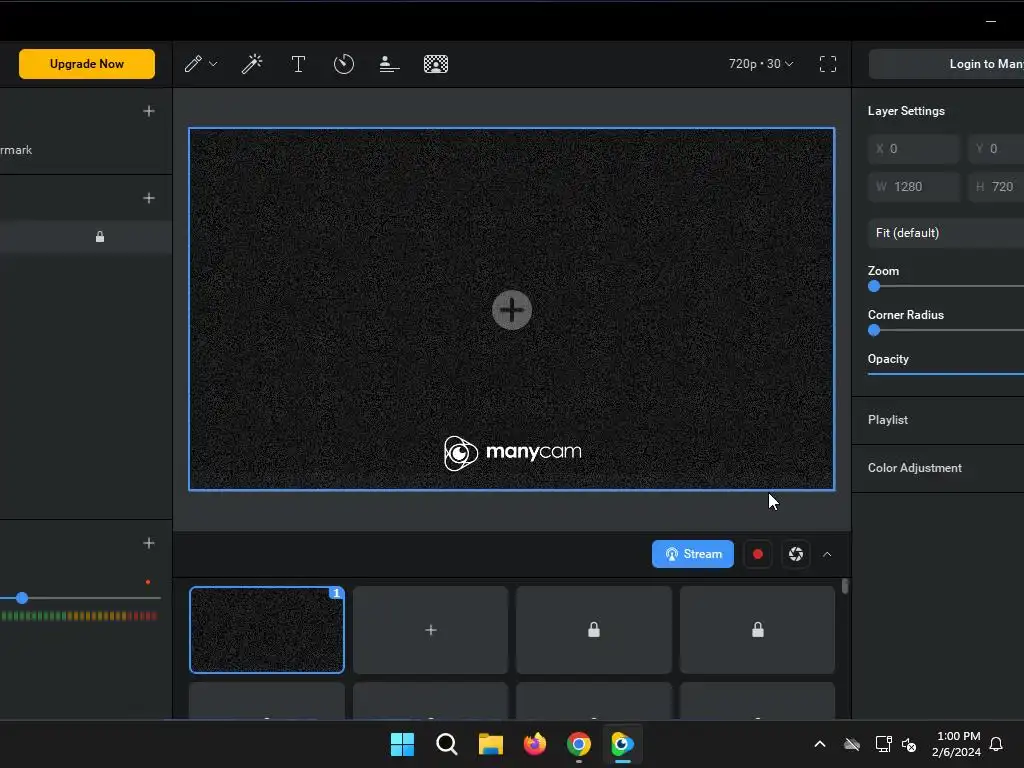Open Google Chrome from the taskbar
Viewport: 1024px width, 768px height.
(x=579, y=744)
